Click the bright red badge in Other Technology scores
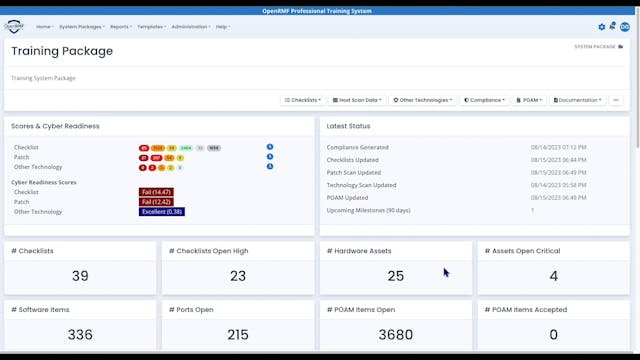640x360 pixels. coord(152,168)
